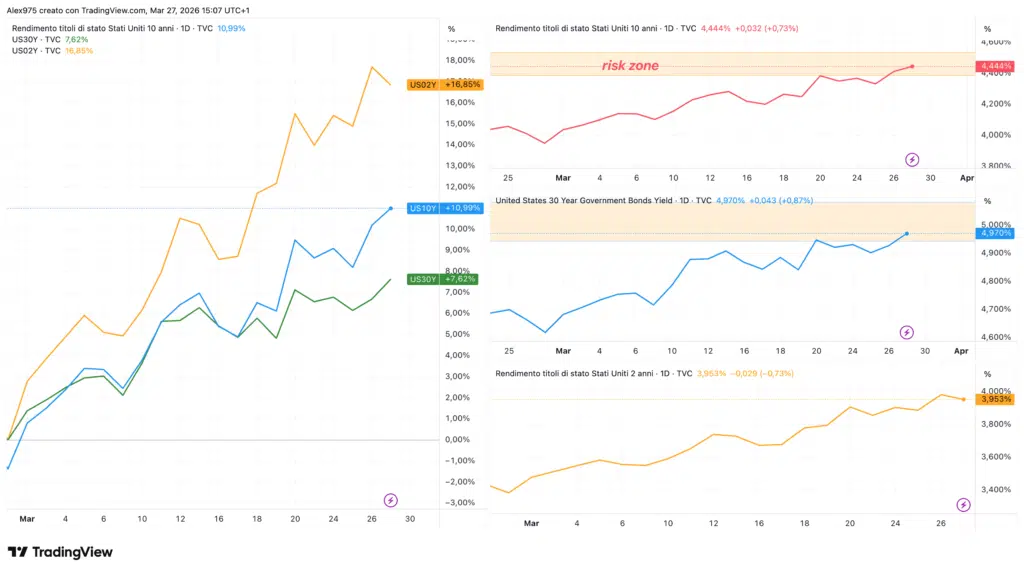The height and width of the screenshot is (572, 1024).
Task: Click the red 4,444% price label
Action: pyautogui.click(x=996, y=67)
